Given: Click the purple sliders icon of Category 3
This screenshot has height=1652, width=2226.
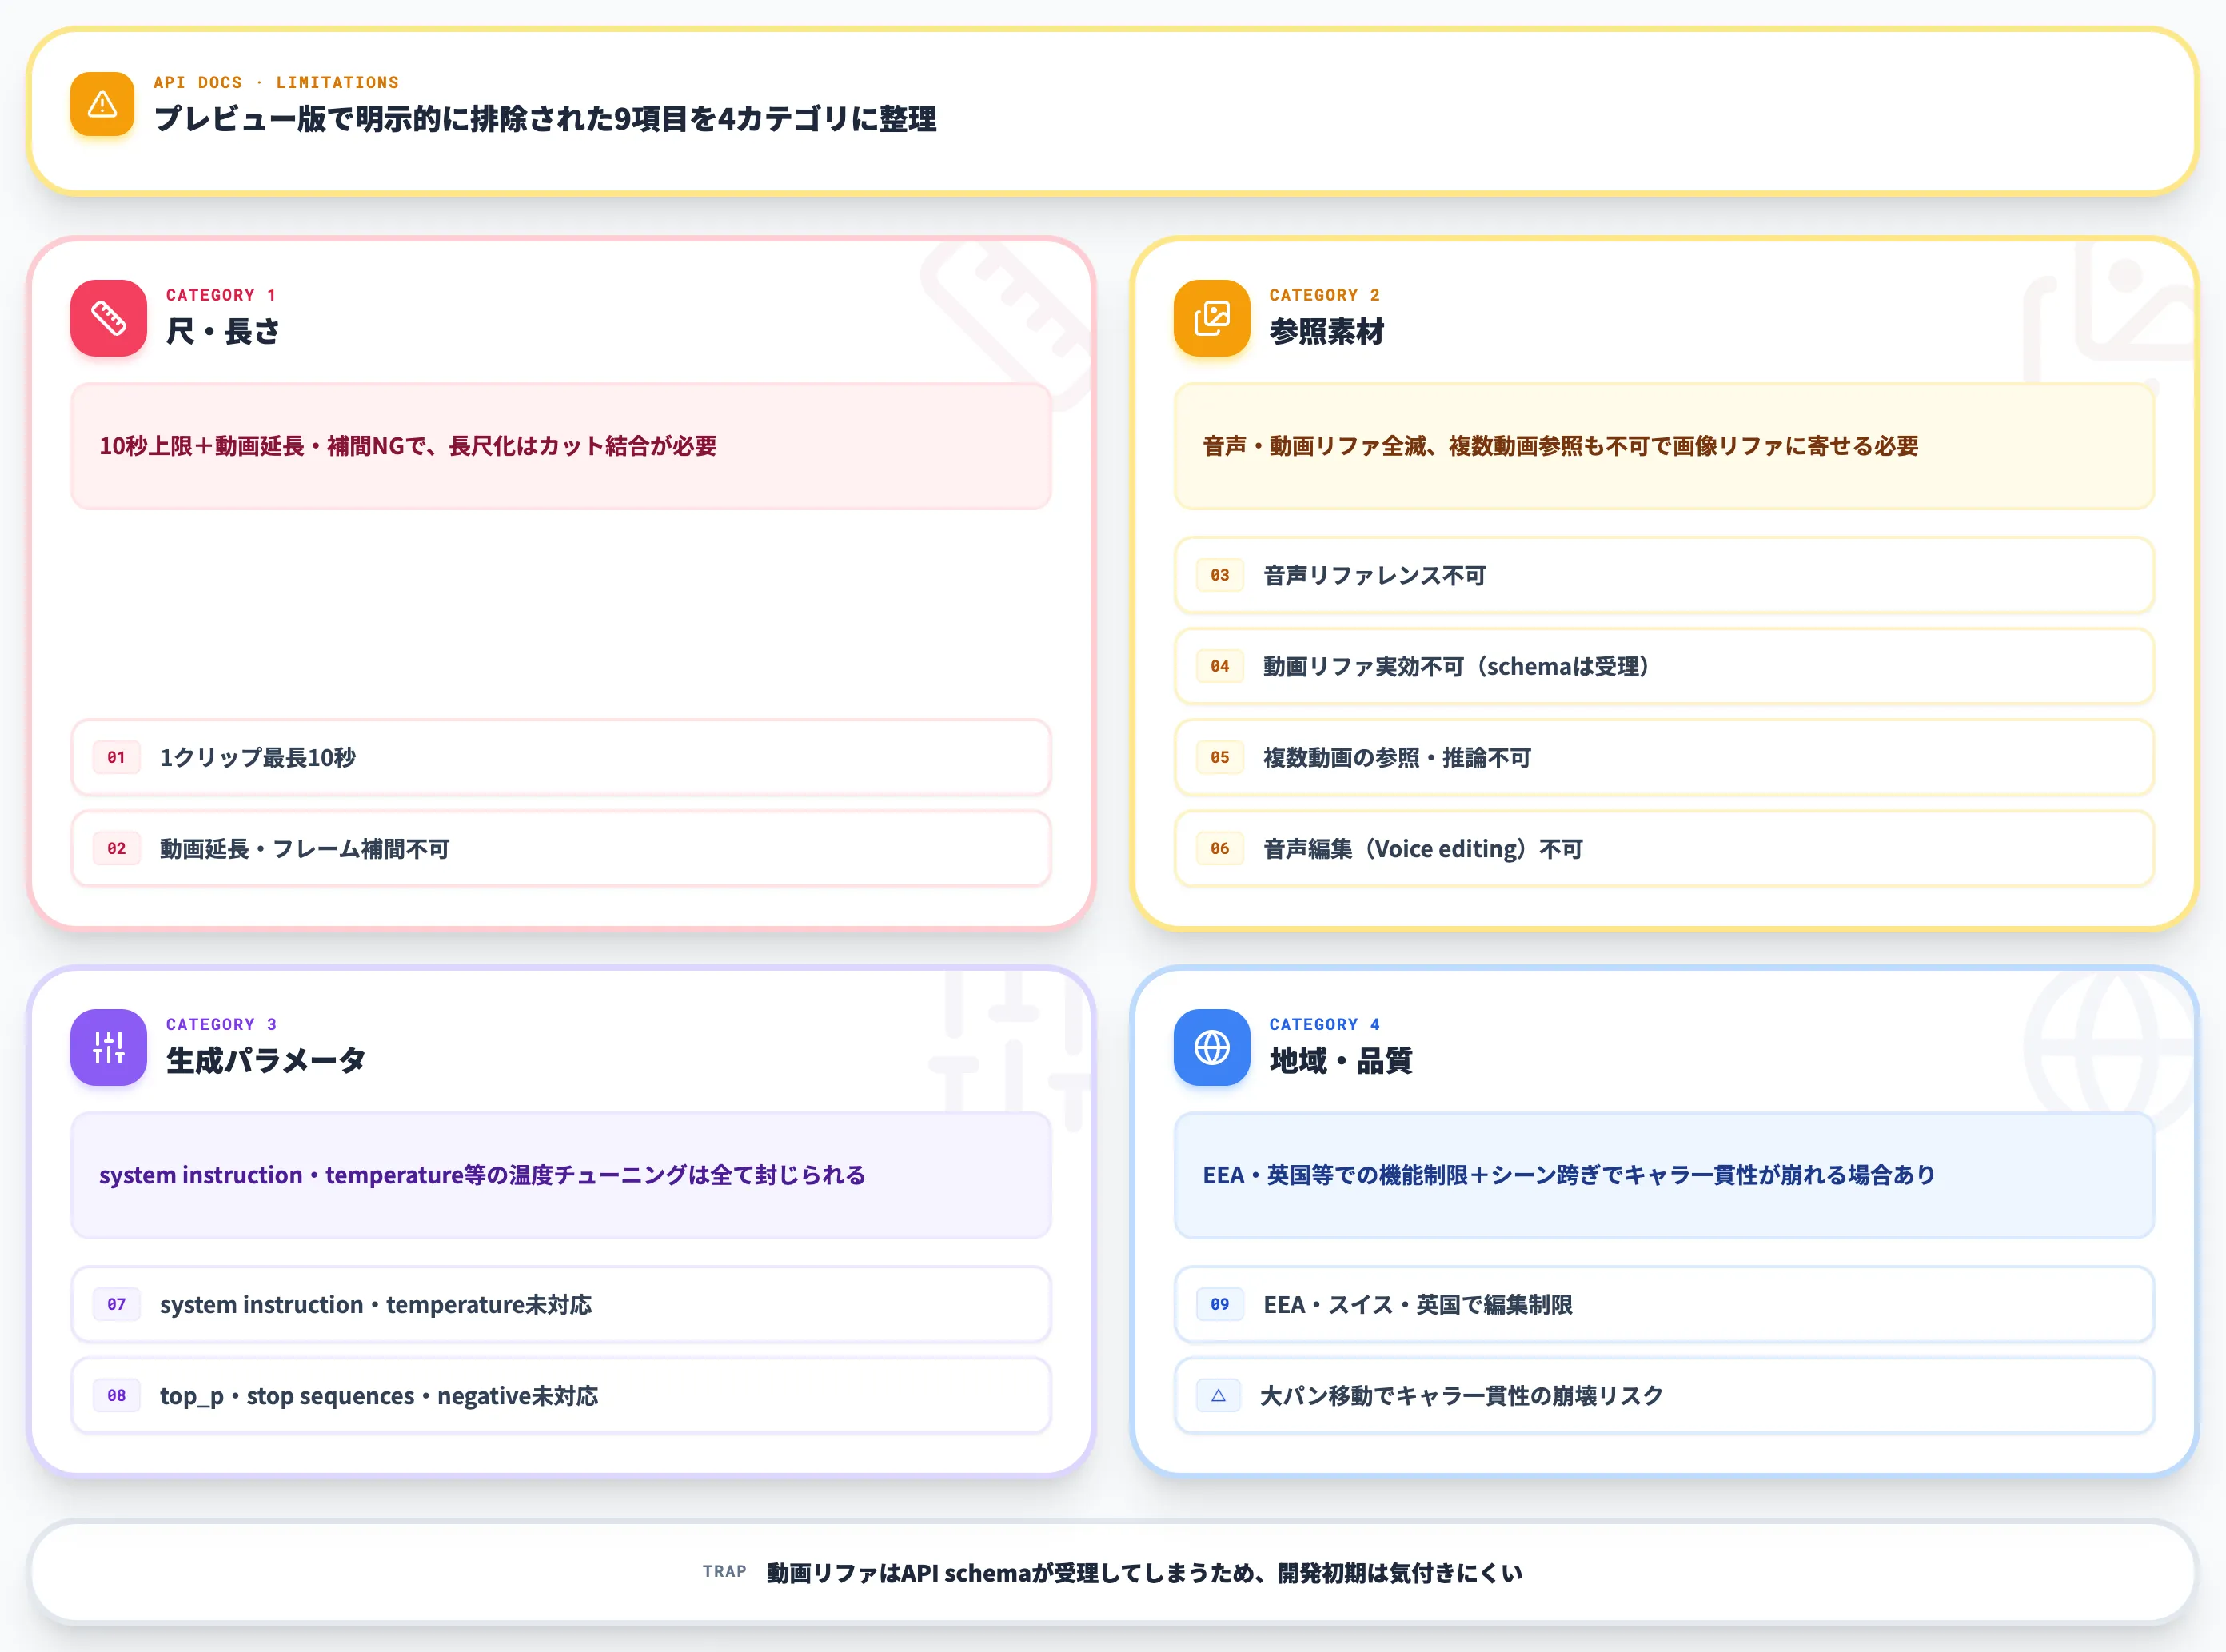Looking at the screenshot, I should [x=108, y=1047].
